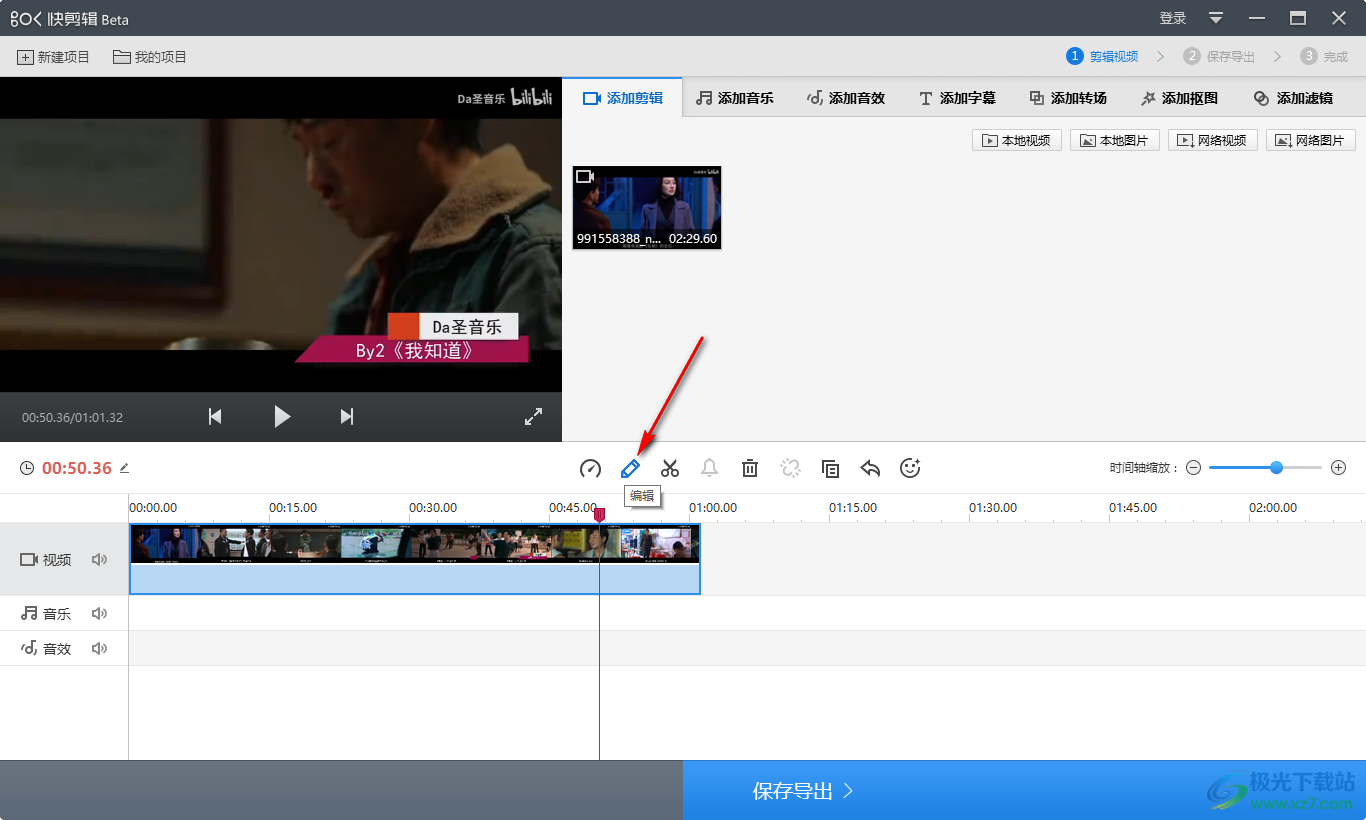Jump to next frame in preview
The image size is (1366, 820).
point(347,417)
